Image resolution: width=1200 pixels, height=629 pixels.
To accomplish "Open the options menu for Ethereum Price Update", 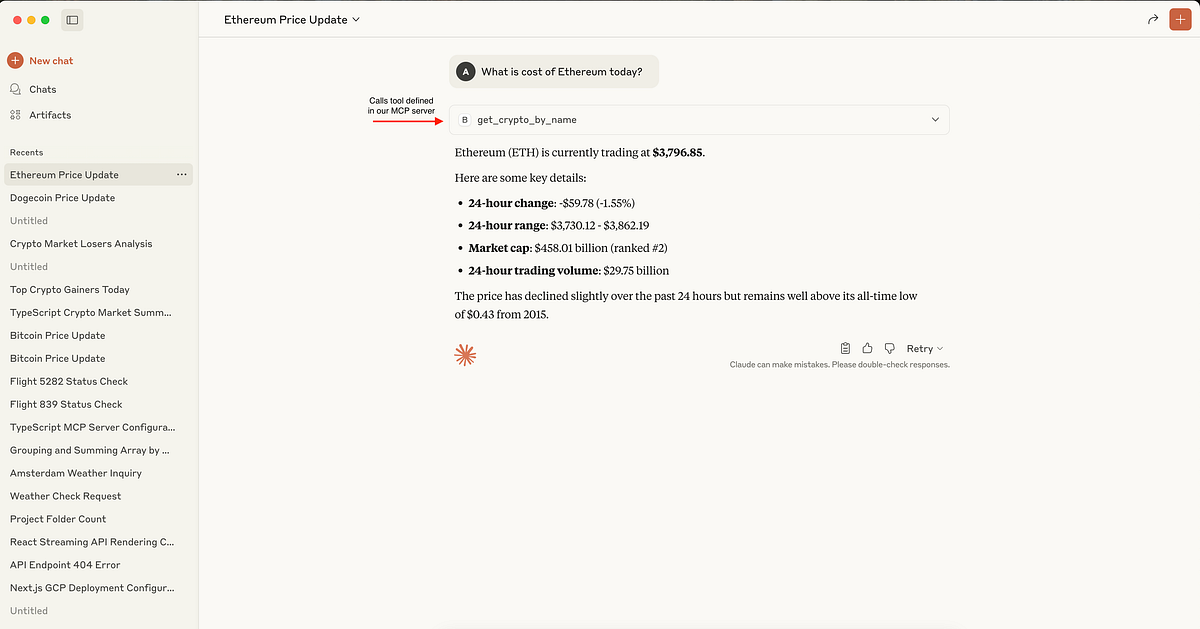I will point(182,174).
